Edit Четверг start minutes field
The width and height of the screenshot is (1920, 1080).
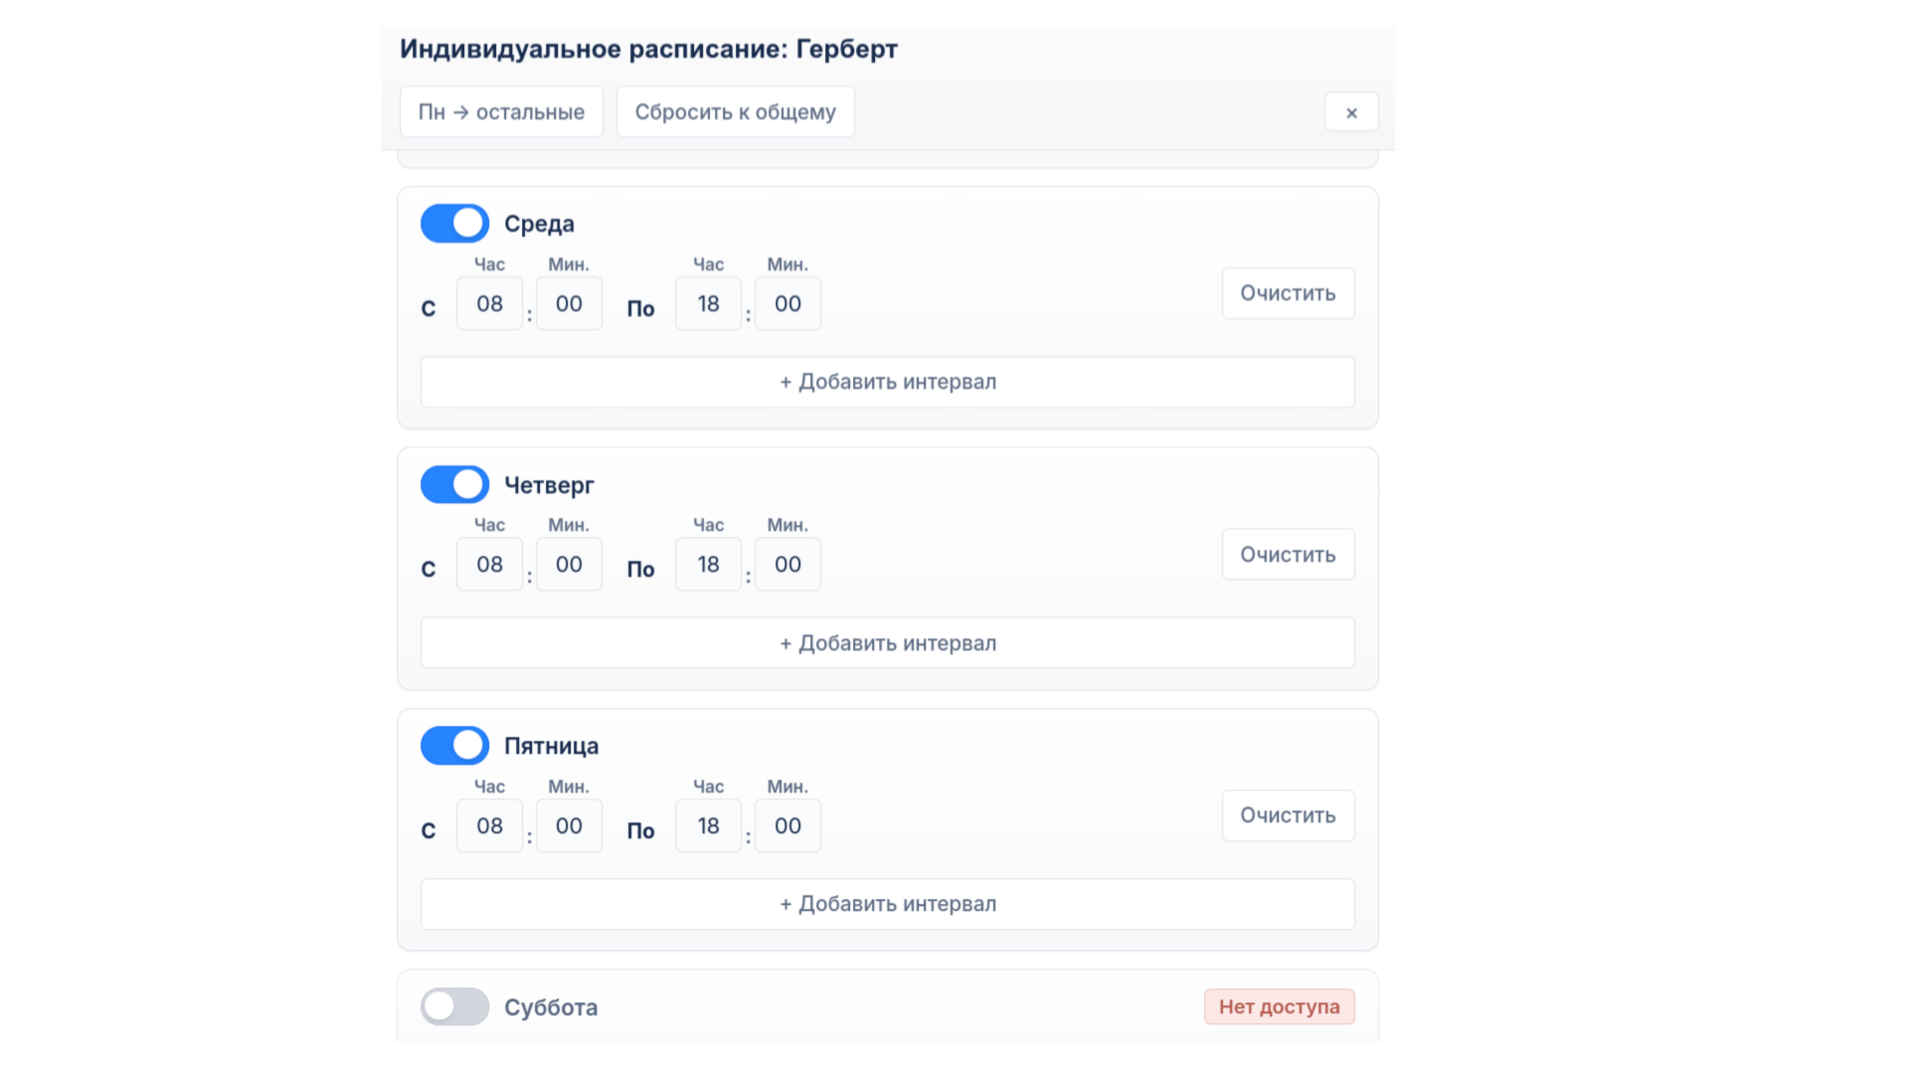569,565
